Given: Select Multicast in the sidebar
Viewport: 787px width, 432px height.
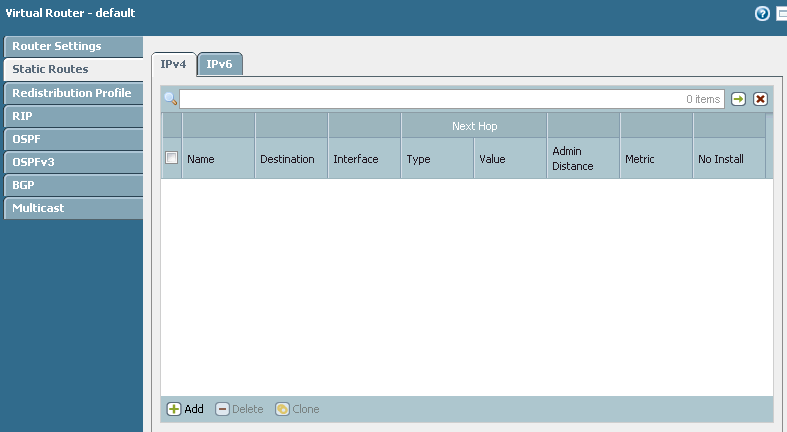Looking at the screenshot, I should point(39,208).
